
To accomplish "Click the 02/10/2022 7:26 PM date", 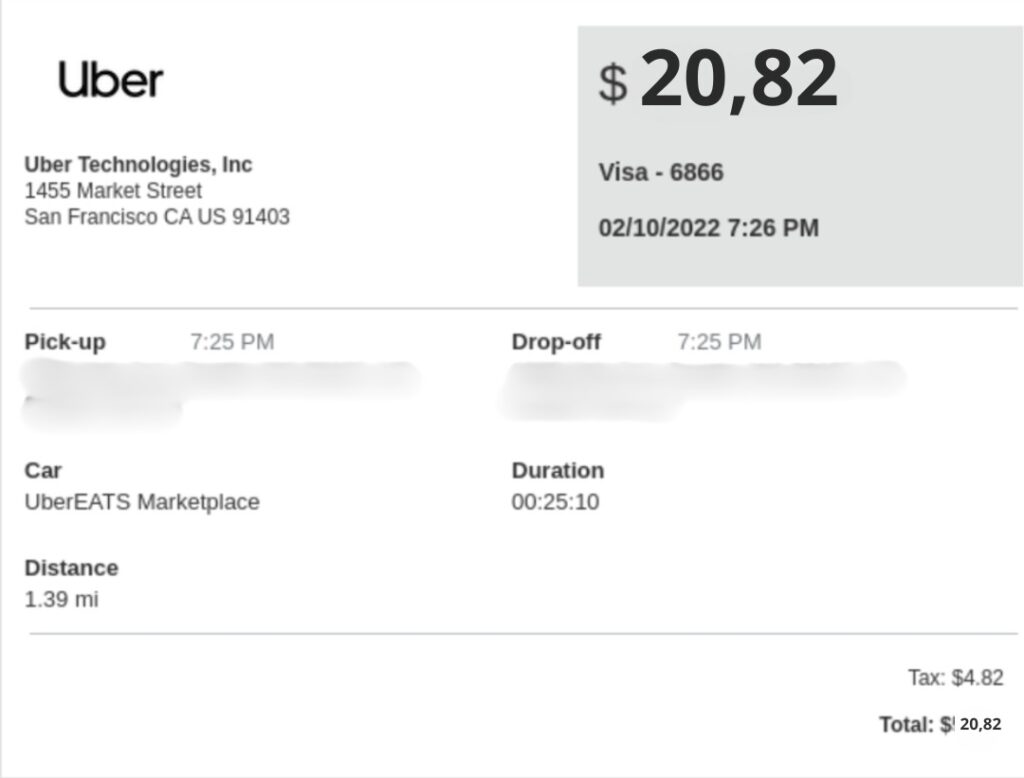I will point(708,228).
